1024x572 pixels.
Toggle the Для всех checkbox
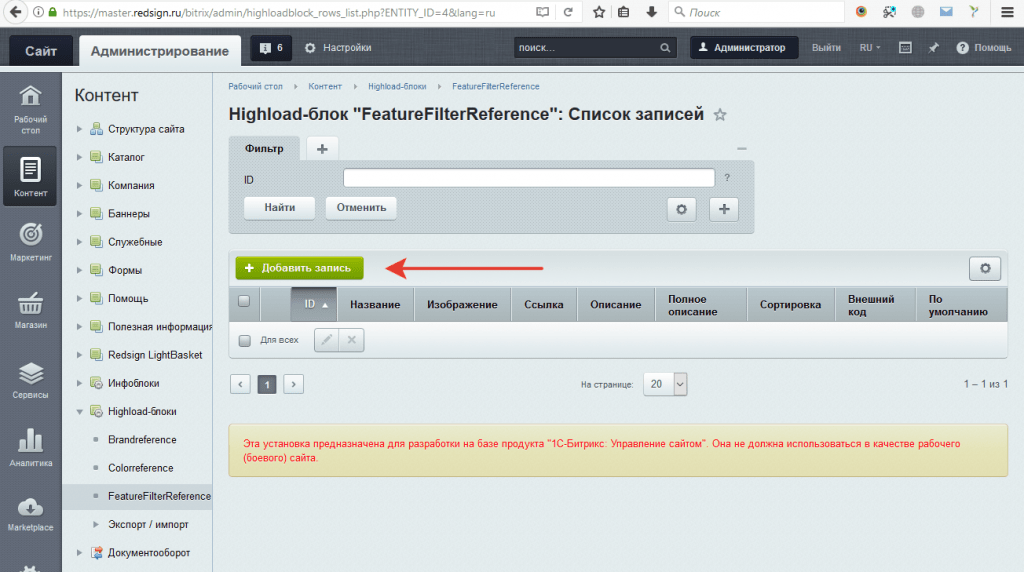[245, 340]
